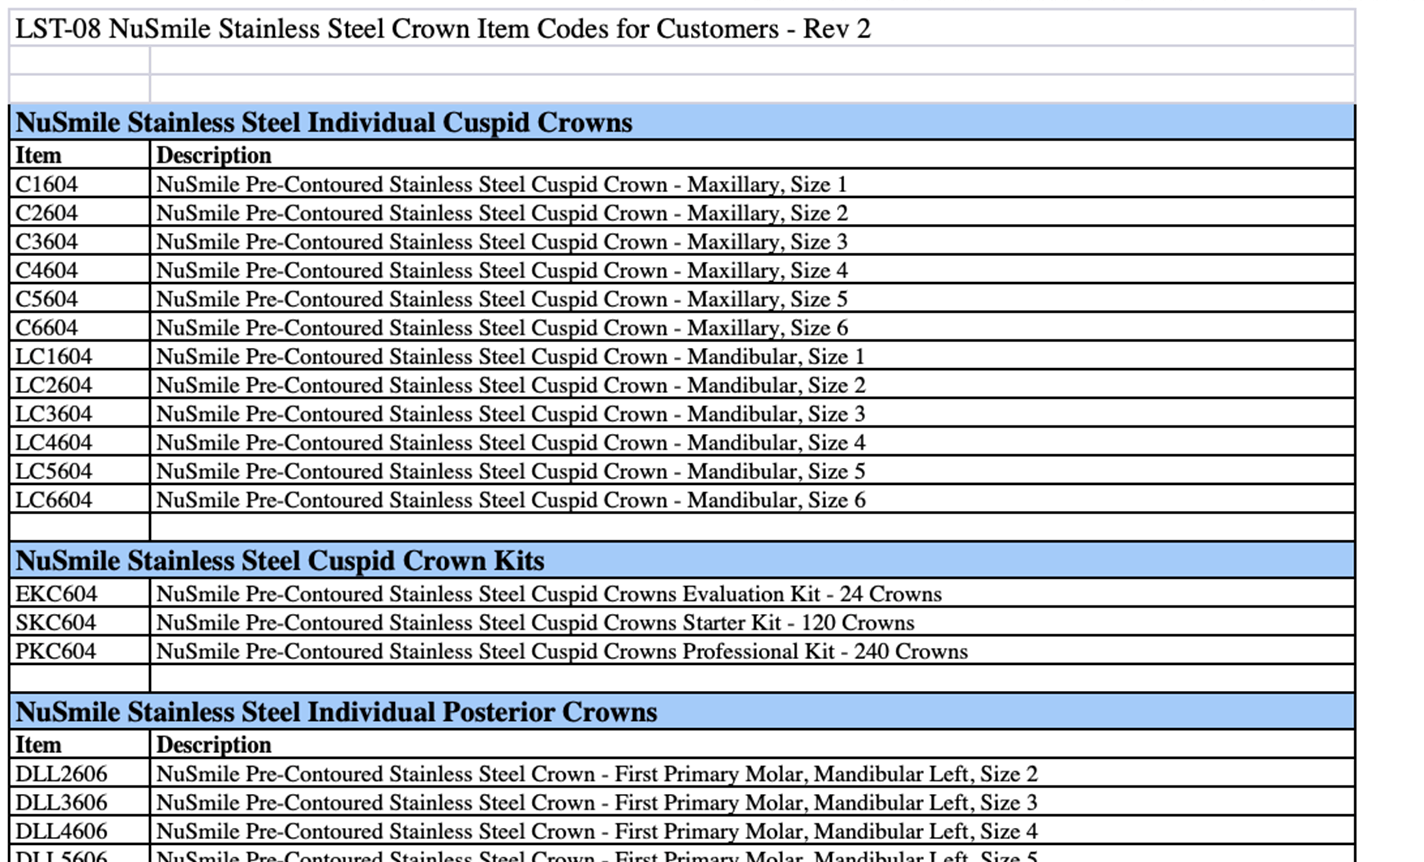Select item code cell DLL3606

point(79,802)
